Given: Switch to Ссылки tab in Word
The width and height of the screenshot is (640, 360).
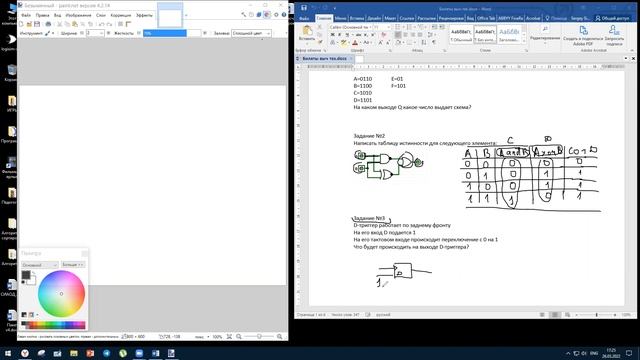Looking at the screenshot, I should coord(407,18).
